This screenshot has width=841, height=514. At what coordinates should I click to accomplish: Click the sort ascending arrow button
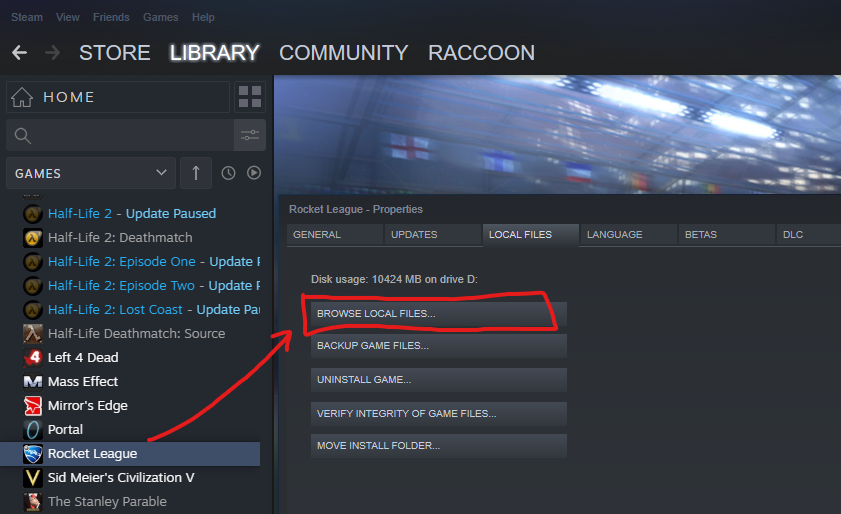pyautogui.click(x=196, y=173)
